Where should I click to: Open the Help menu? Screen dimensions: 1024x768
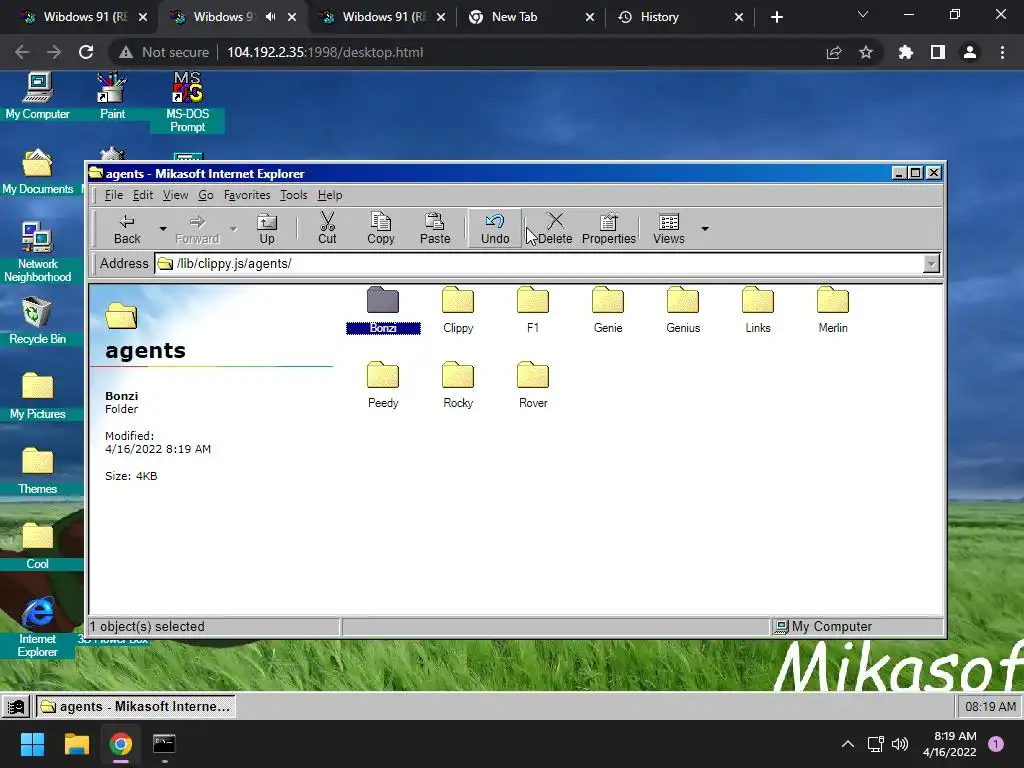click(330, 195)
